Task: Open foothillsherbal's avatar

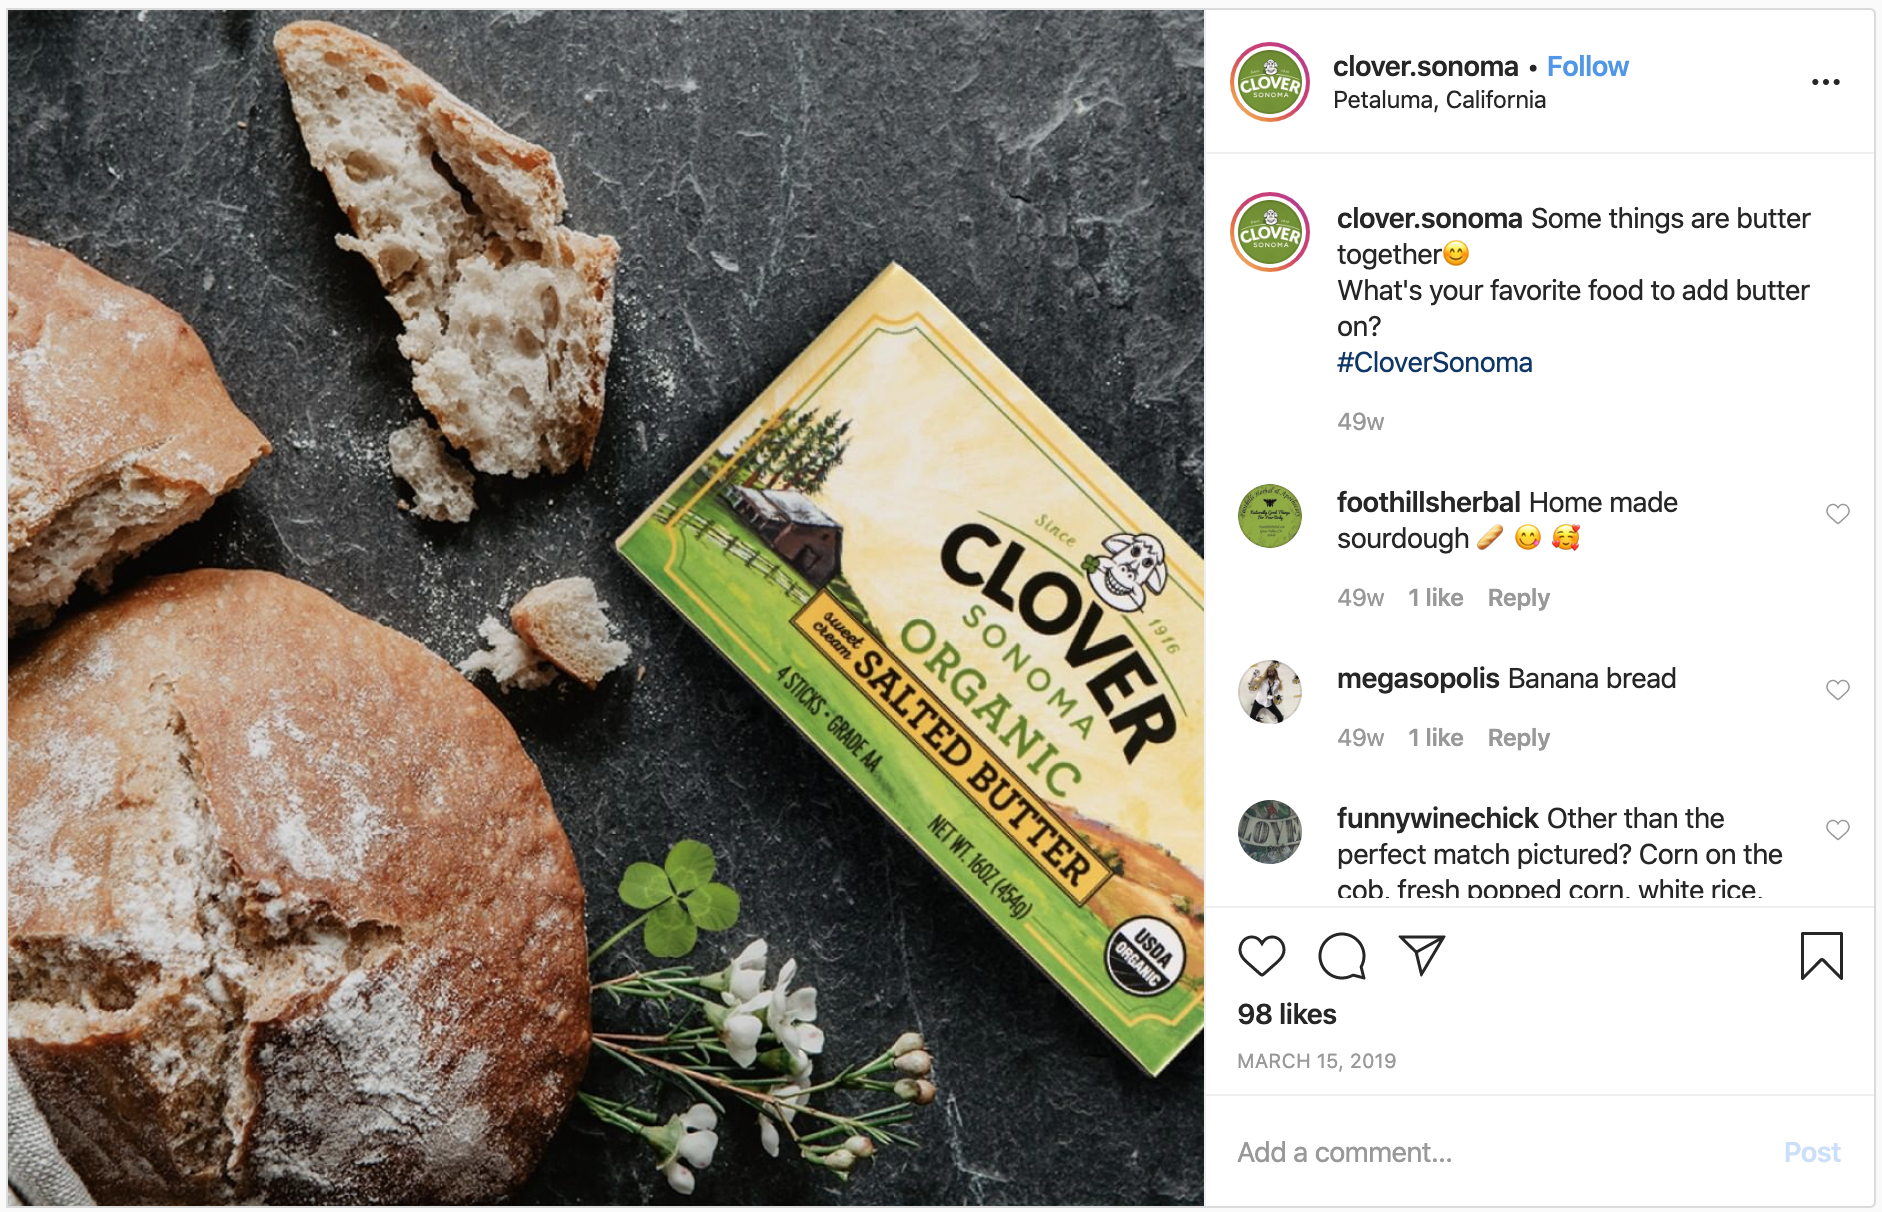Action: [1270, 516]
